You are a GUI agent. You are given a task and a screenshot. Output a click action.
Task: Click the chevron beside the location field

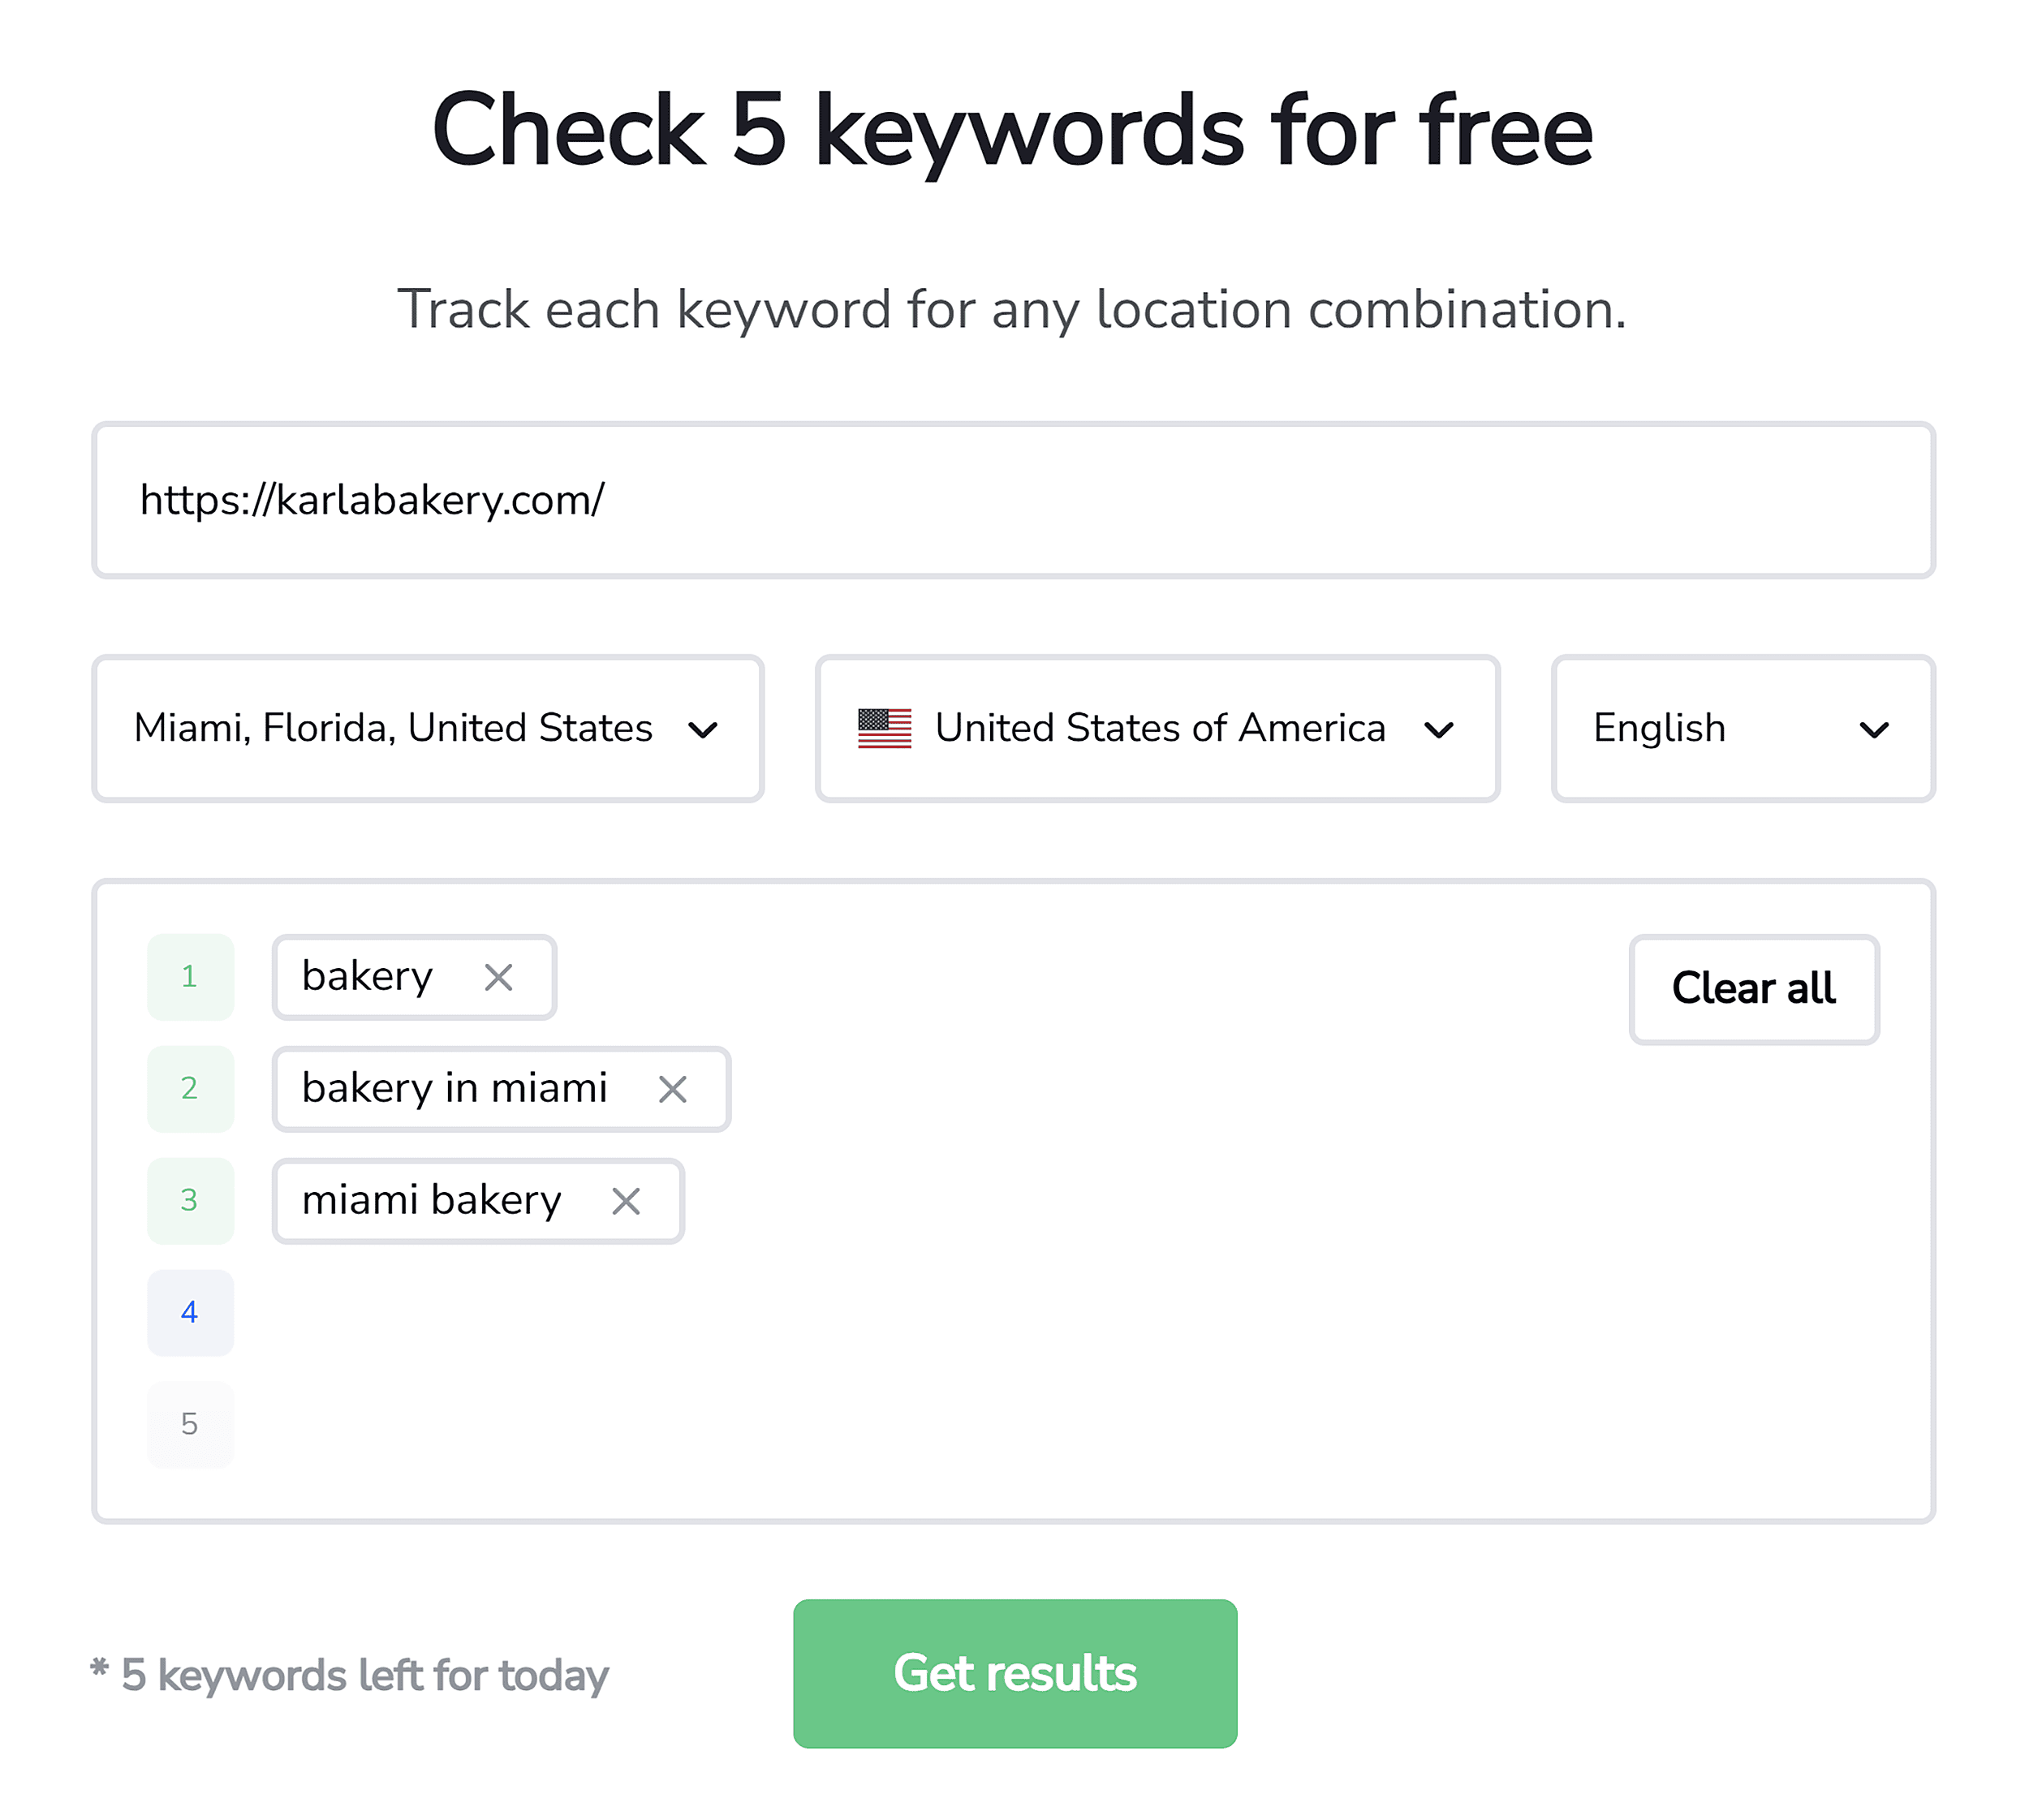click(703, 730)
